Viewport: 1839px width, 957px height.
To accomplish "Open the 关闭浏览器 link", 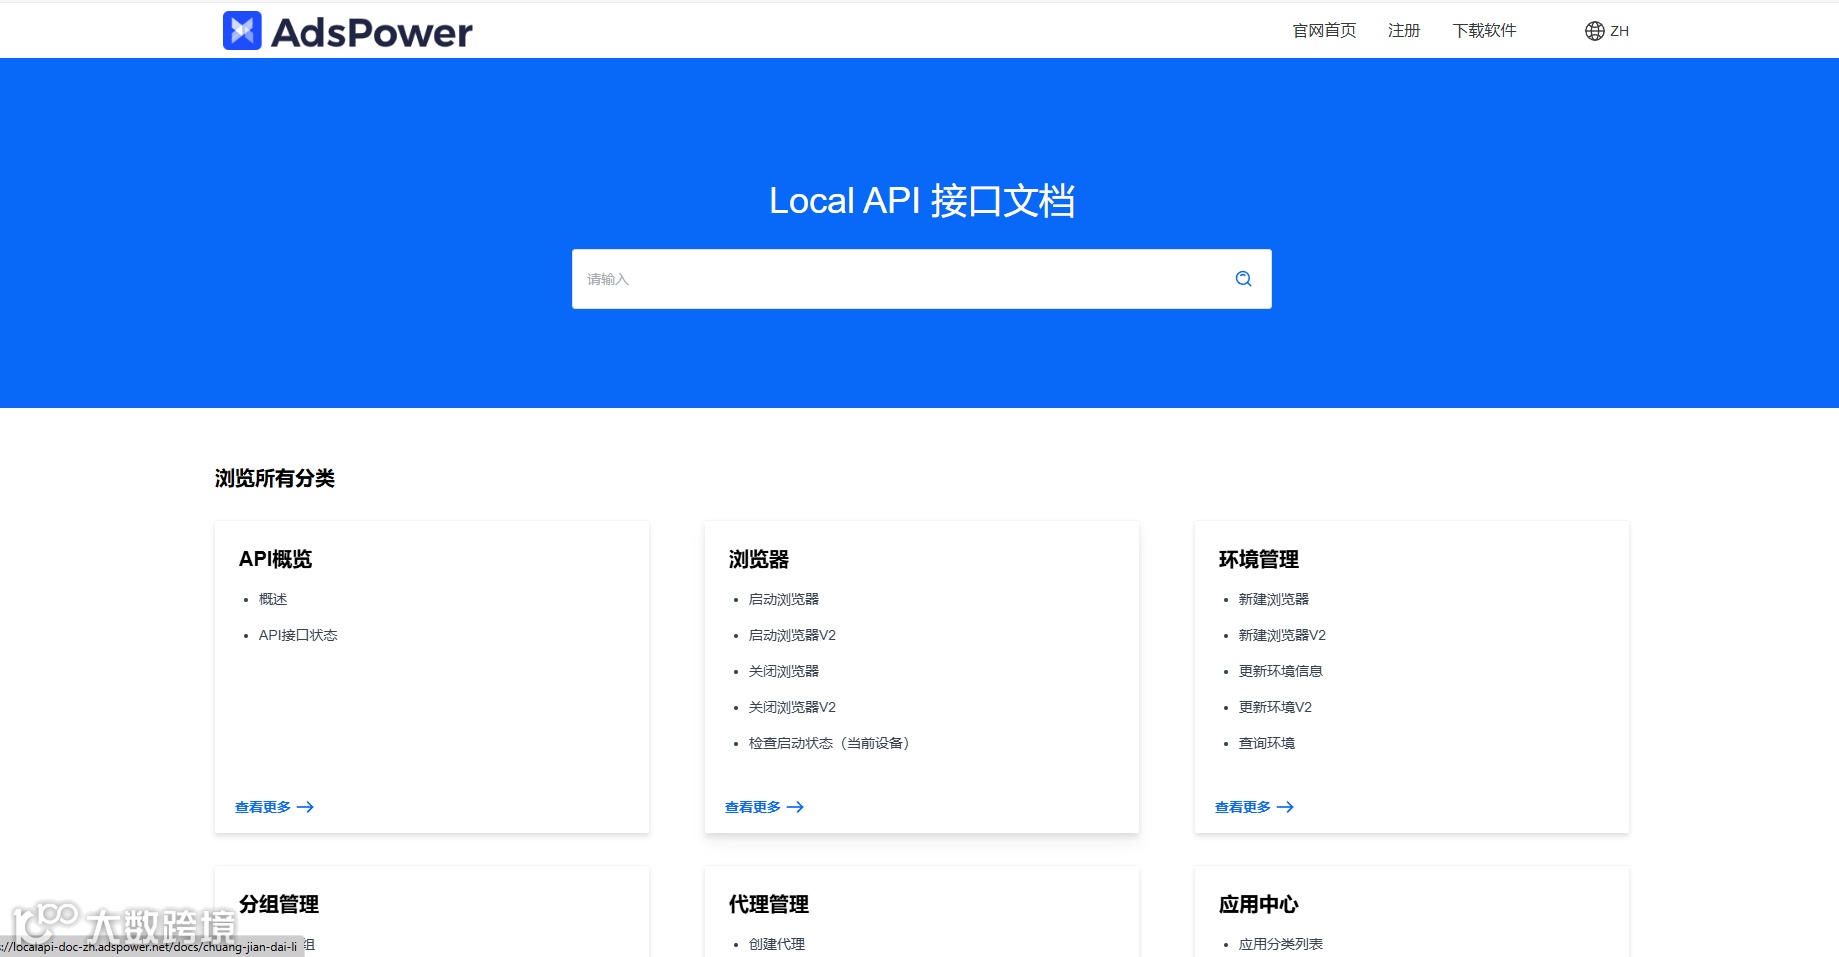I will coord(784,671).
